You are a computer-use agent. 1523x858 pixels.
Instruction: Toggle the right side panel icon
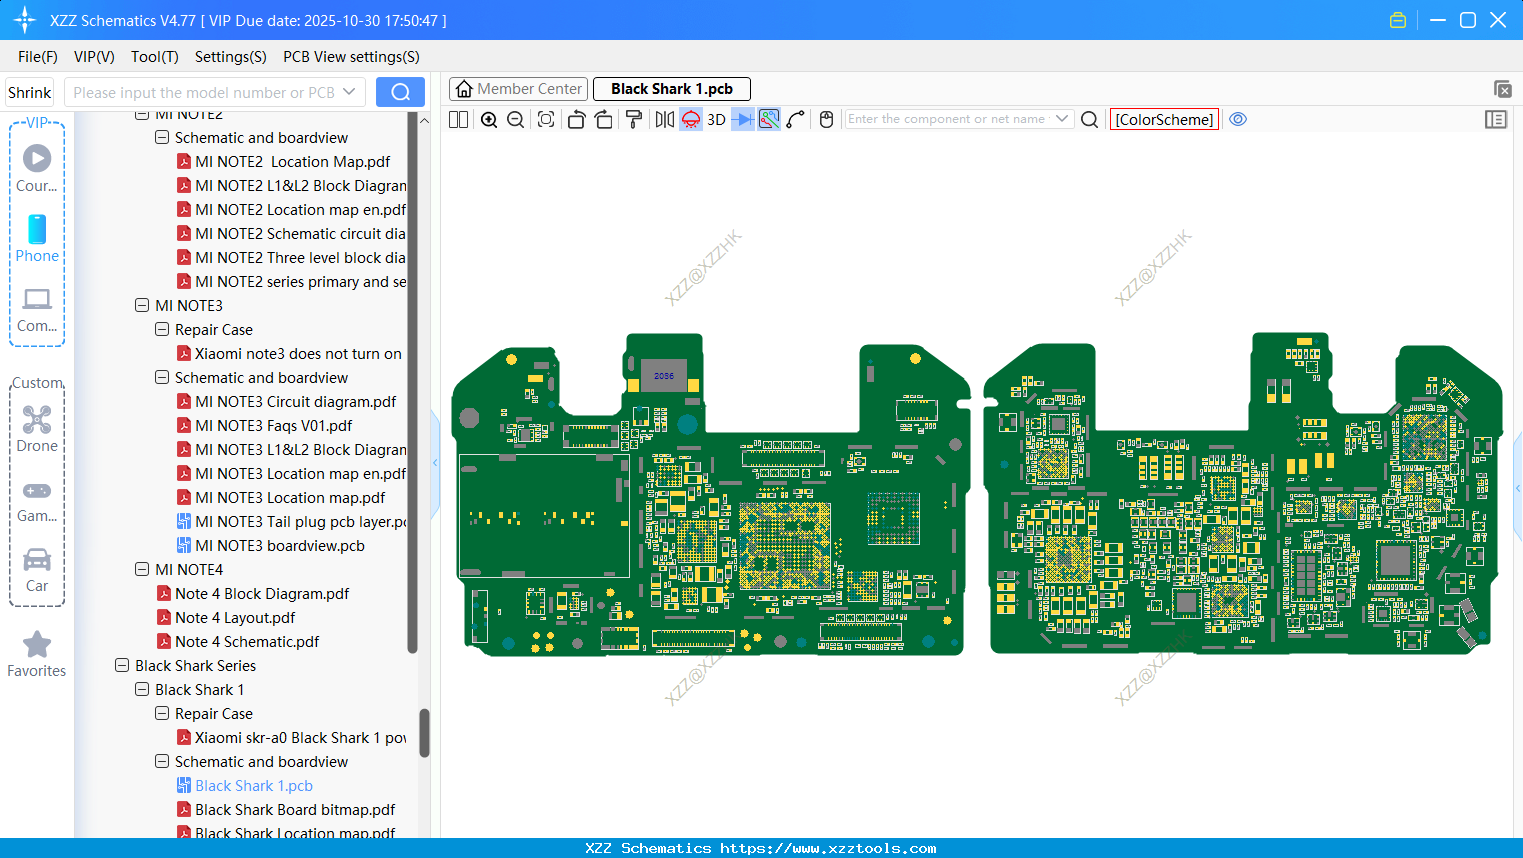[x=1496, y=120]
